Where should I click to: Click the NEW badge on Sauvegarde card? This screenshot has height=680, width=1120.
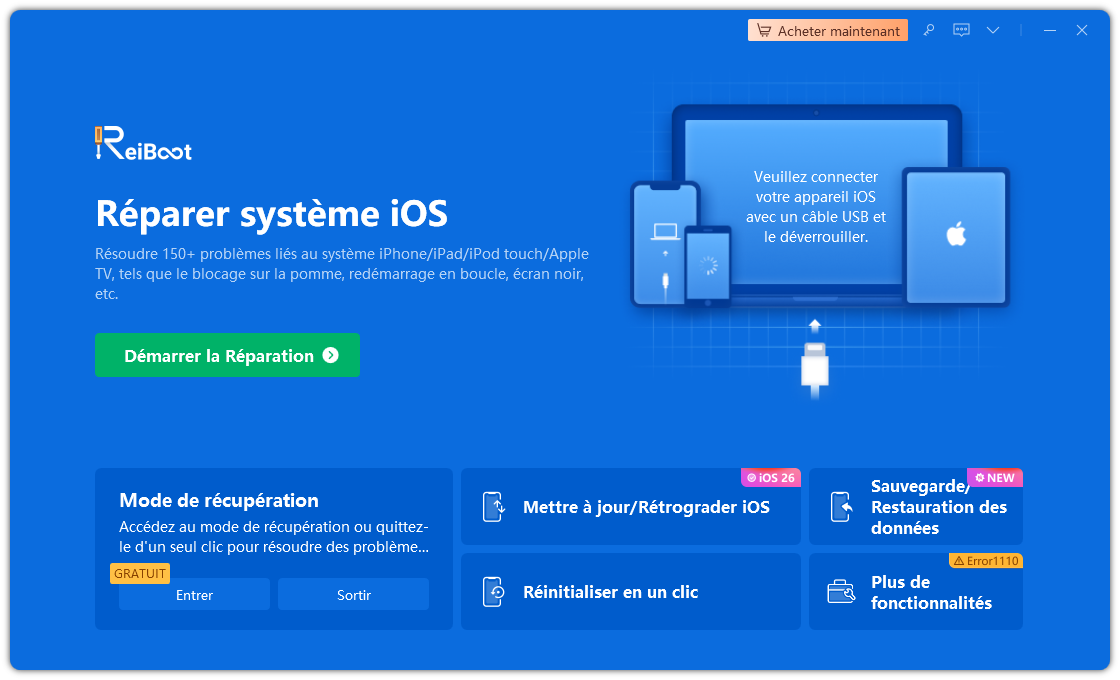pyautogui.click(x=995, y=478)
